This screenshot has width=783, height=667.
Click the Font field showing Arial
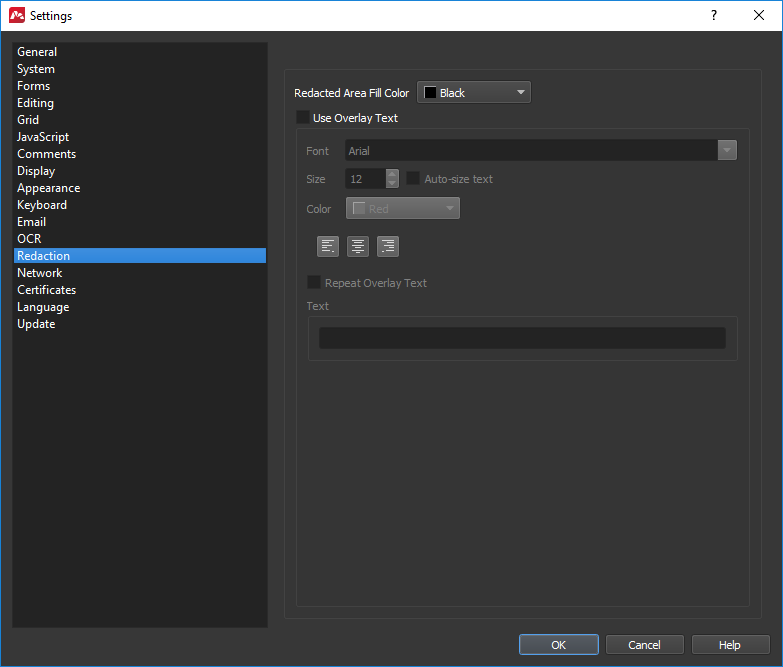pyautogui.click(x=531, y=150)
